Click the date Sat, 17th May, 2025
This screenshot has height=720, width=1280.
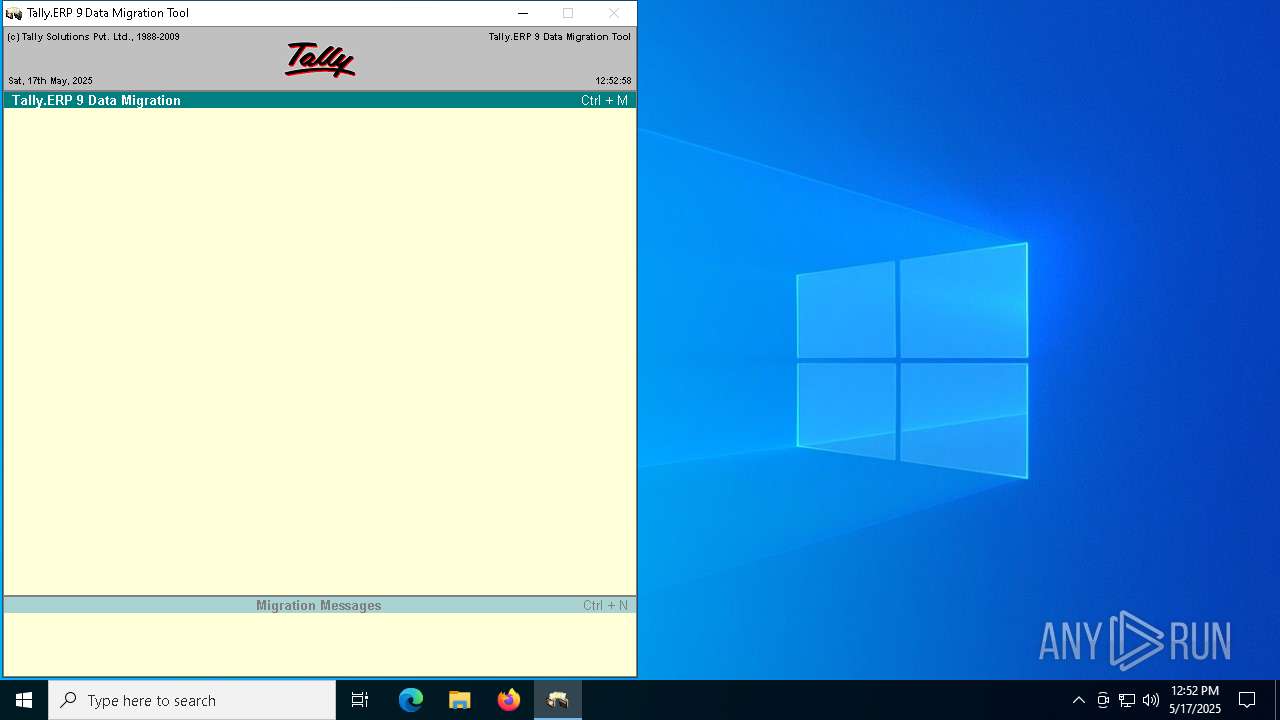point(50,81)
